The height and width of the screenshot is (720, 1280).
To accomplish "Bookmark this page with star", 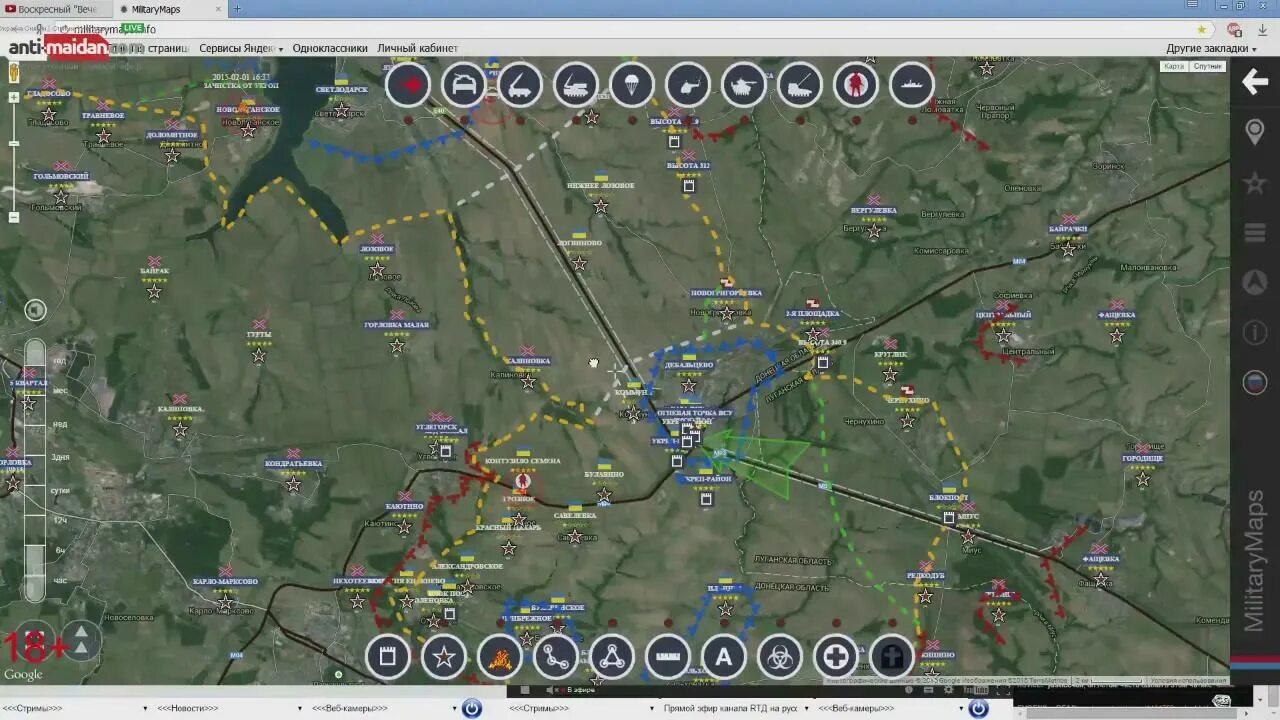I will click(x=1202, y=29).
